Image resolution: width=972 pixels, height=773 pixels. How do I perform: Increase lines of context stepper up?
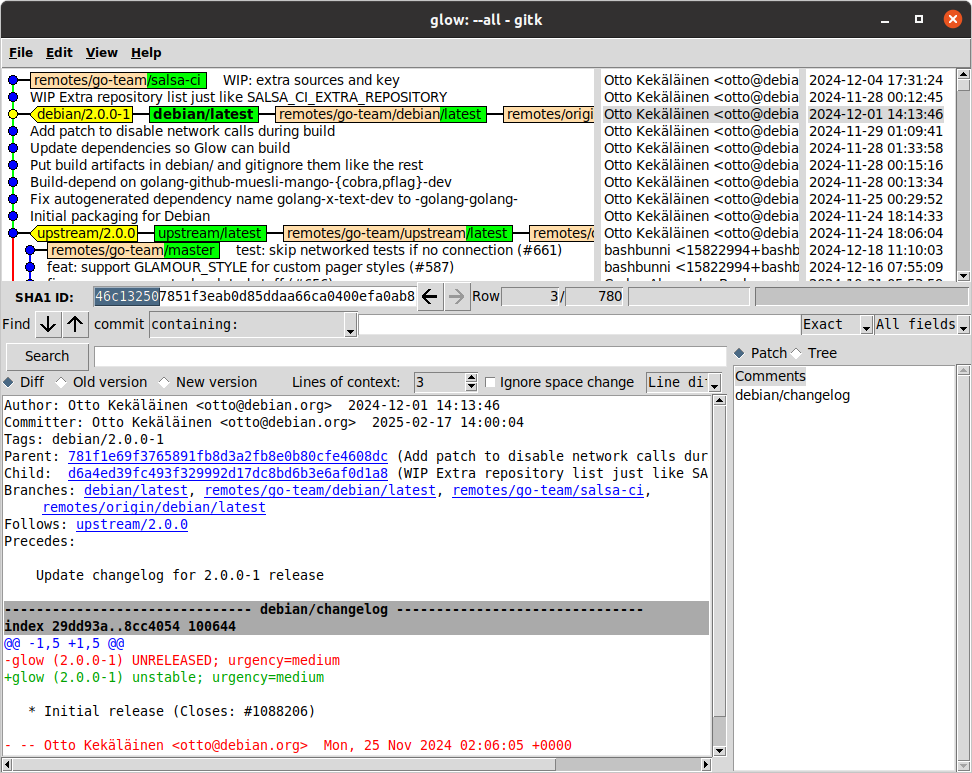471,378
